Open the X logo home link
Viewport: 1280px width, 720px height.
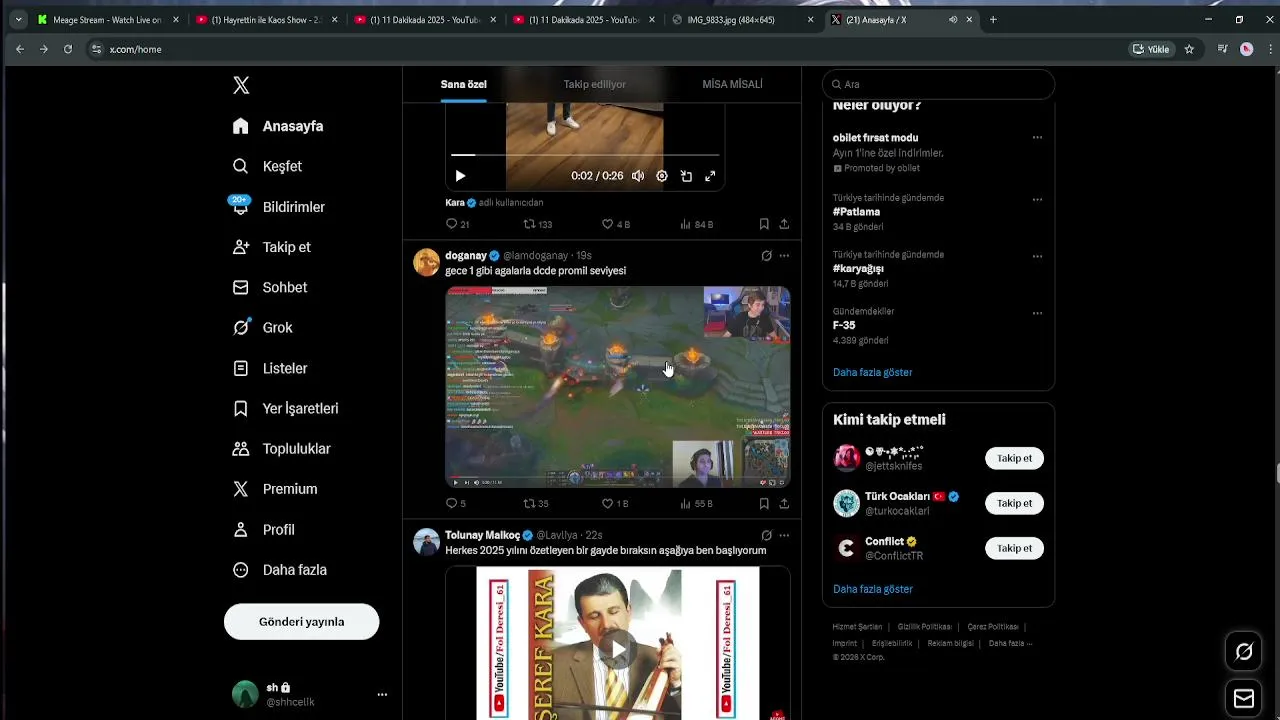click(x=241, y=85)
